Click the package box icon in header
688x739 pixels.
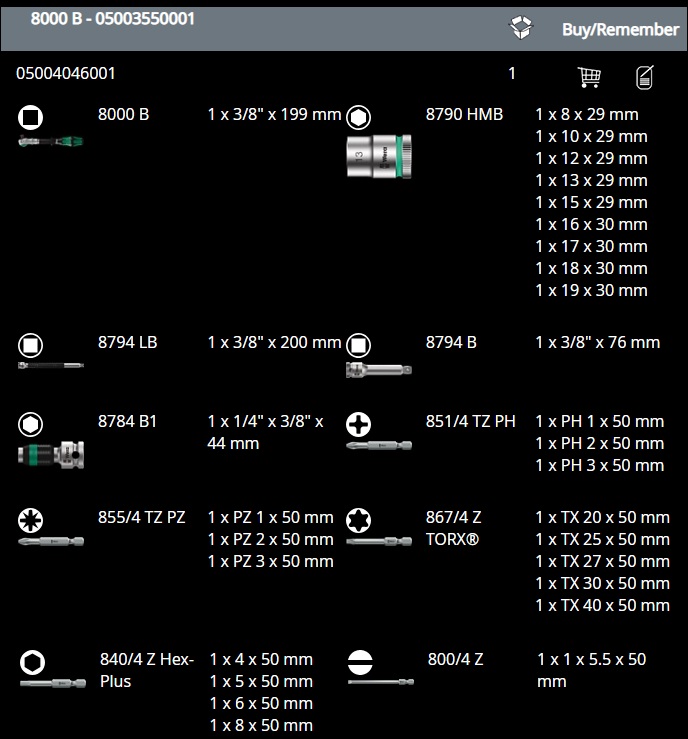tap(521, 28)
